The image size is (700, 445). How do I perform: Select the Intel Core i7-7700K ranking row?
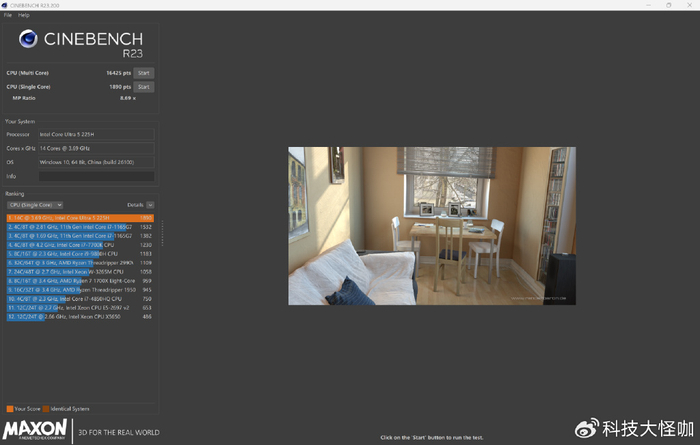coord(80,245)
